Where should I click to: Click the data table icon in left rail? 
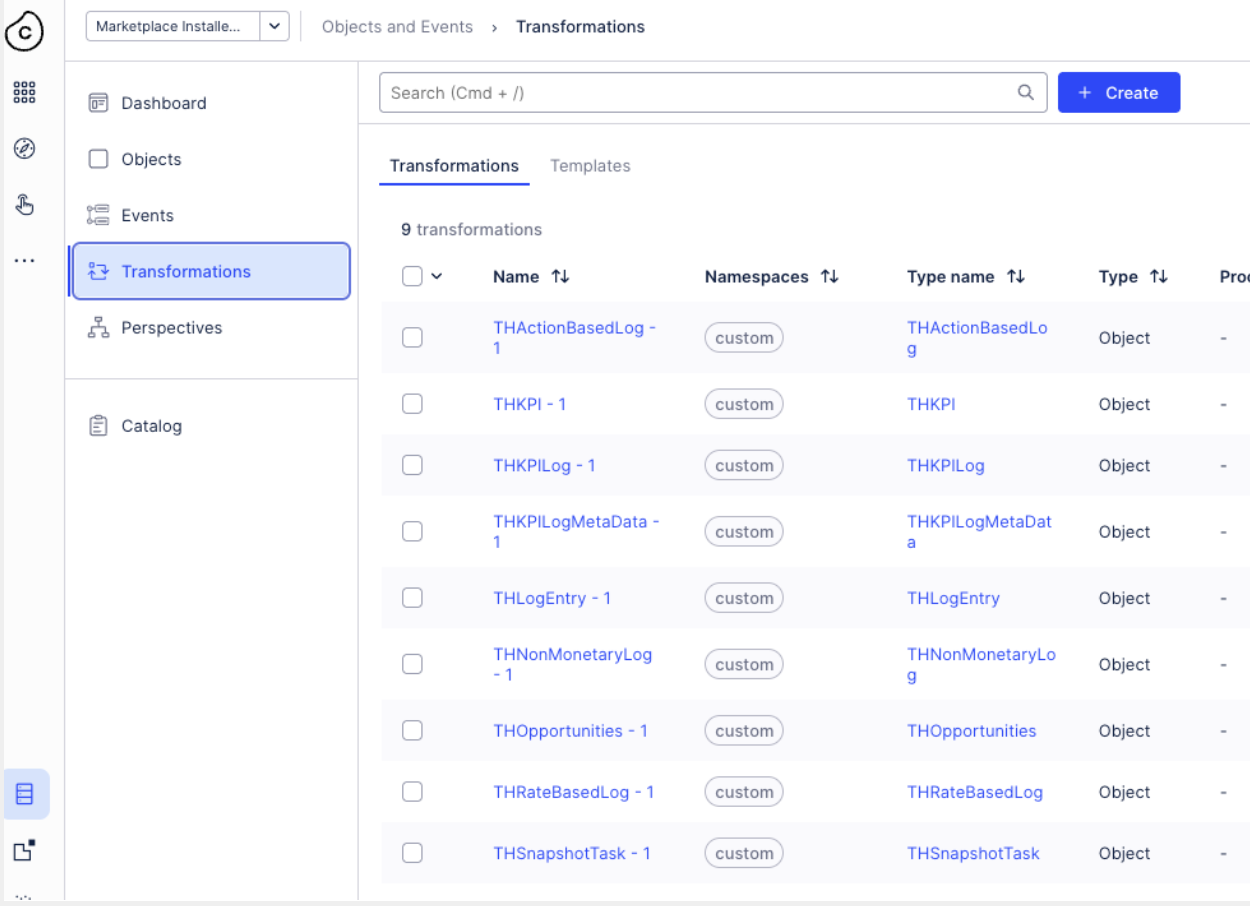pos(25,794)
